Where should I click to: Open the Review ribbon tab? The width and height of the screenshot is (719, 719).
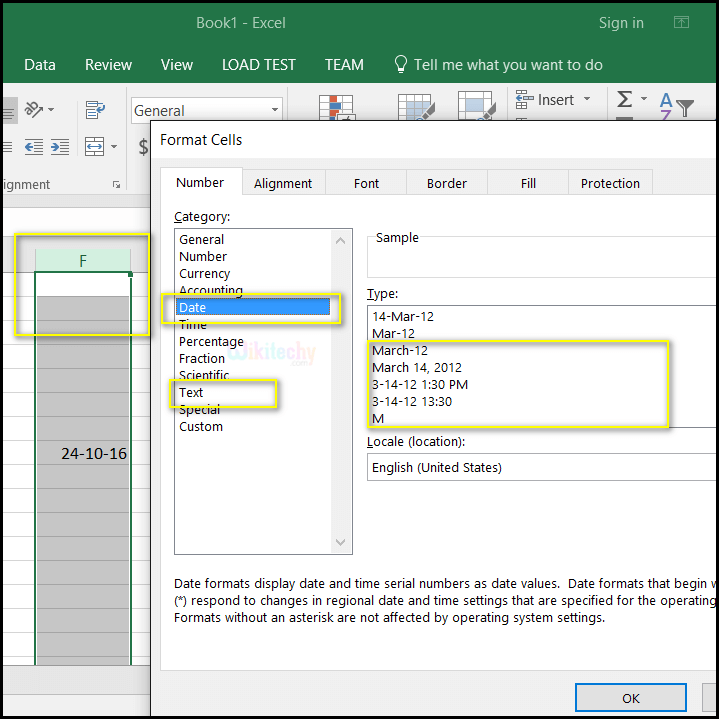pos(108,65)
